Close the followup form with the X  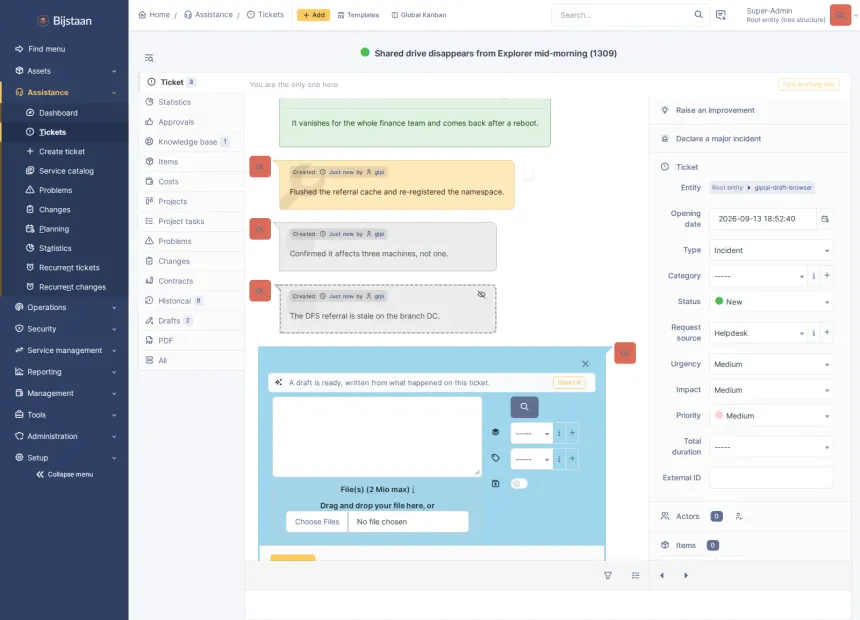585,364
